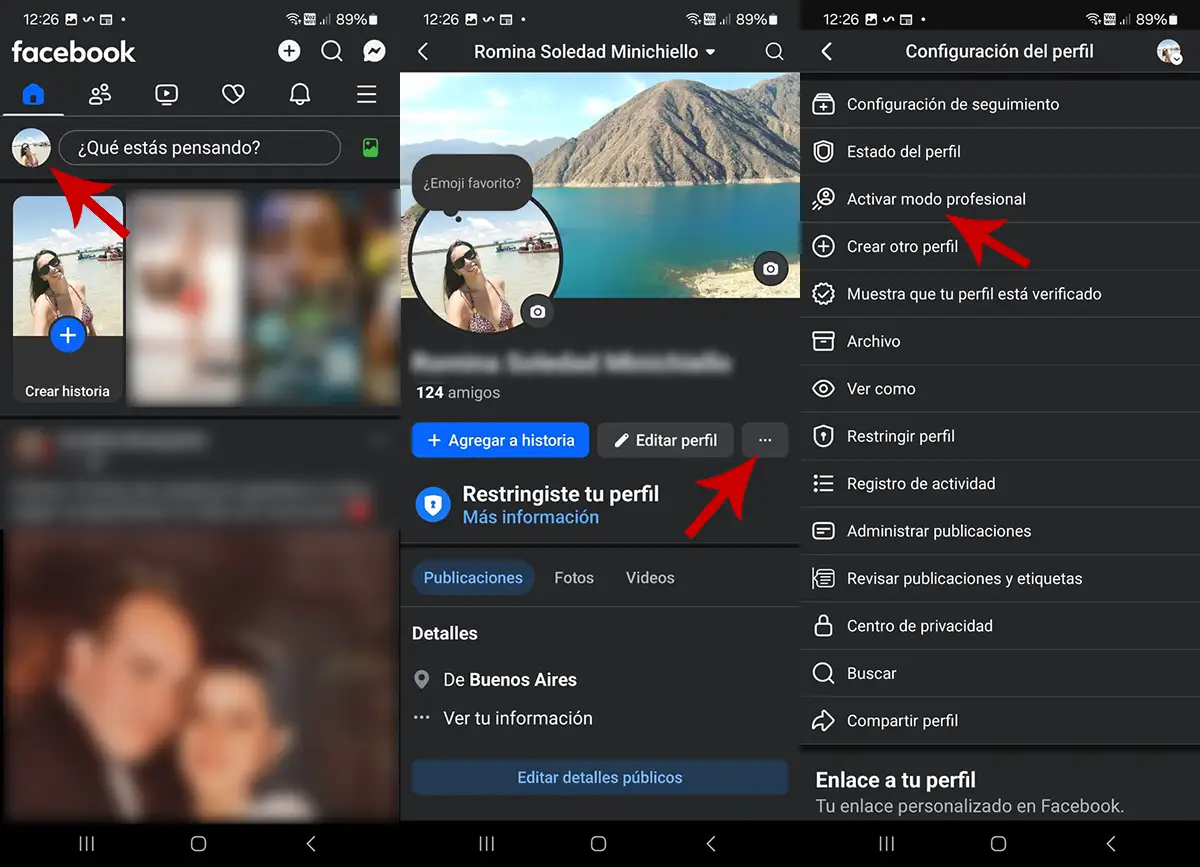Open the Video tab icon
Screen dimensions: 1200x867
(166, 94)
